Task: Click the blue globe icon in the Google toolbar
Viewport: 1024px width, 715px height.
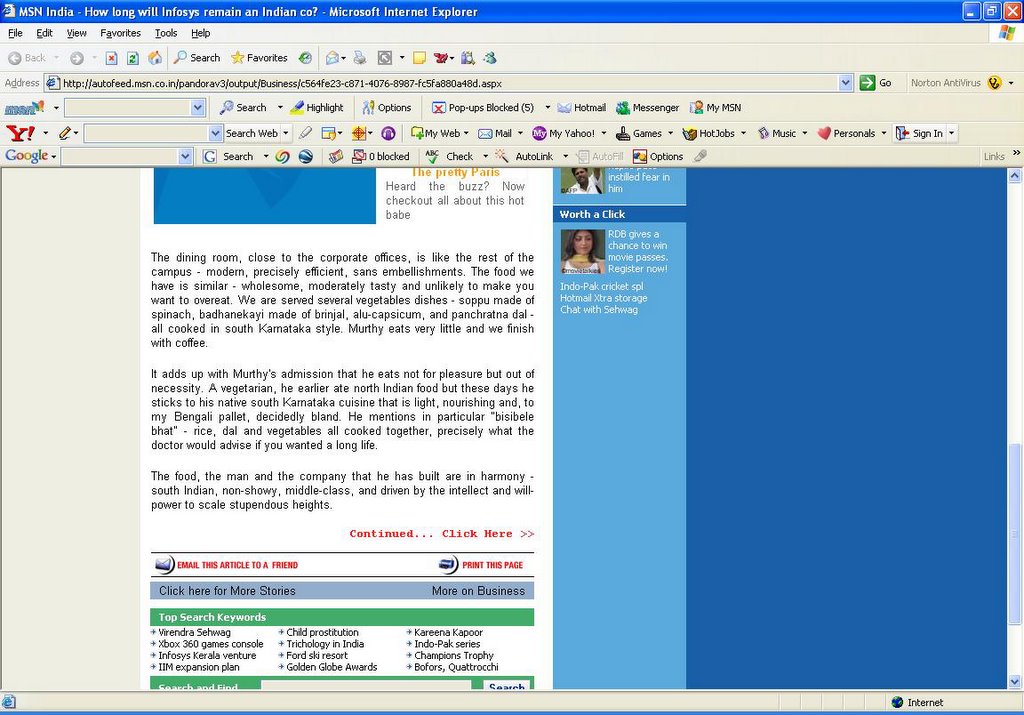Action: [306, 157]
